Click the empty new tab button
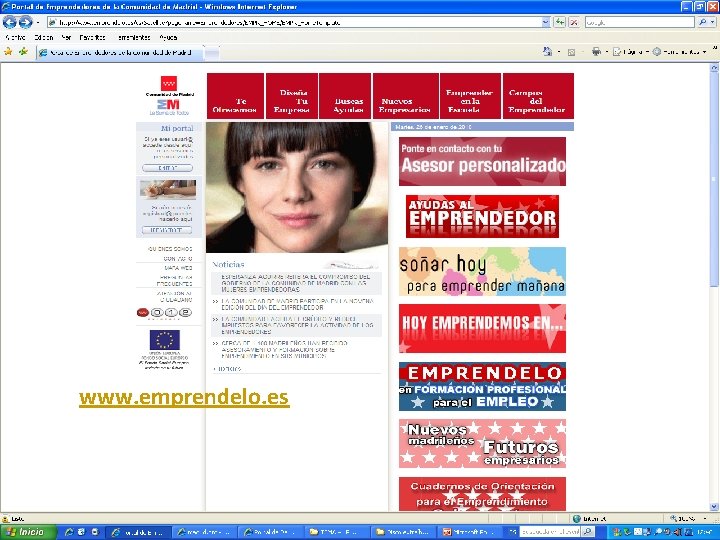Screen dimensions: 720x540 pyautogui.click(x=211, y=53)
